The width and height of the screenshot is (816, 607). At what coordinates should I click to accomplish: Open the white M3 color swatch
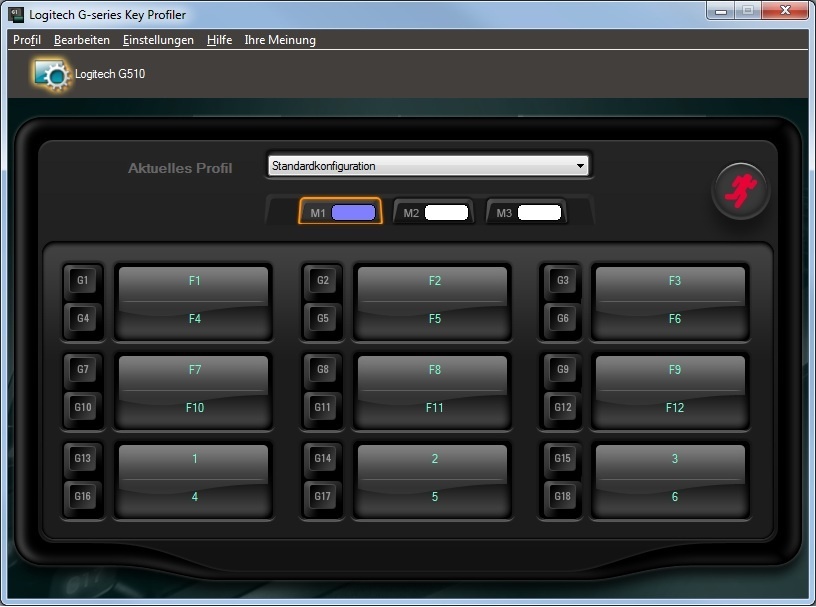(x=540, y=212)
